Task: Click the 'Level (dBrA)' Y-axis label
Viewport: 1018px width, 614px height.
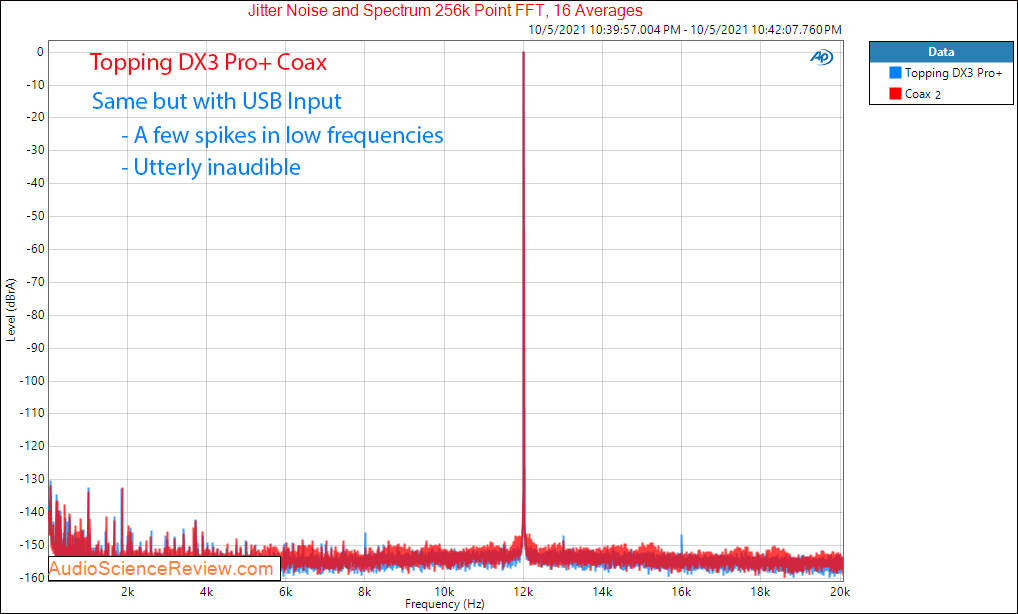Action: [10, 310]
